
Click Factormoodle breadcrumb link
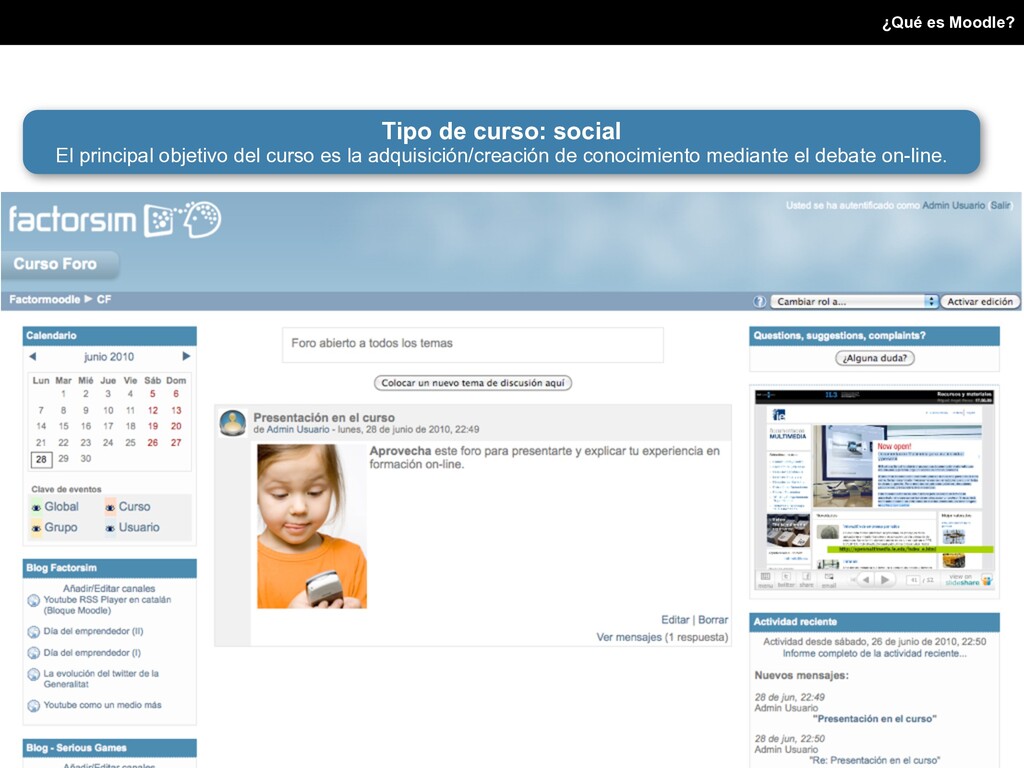point(44,299)
